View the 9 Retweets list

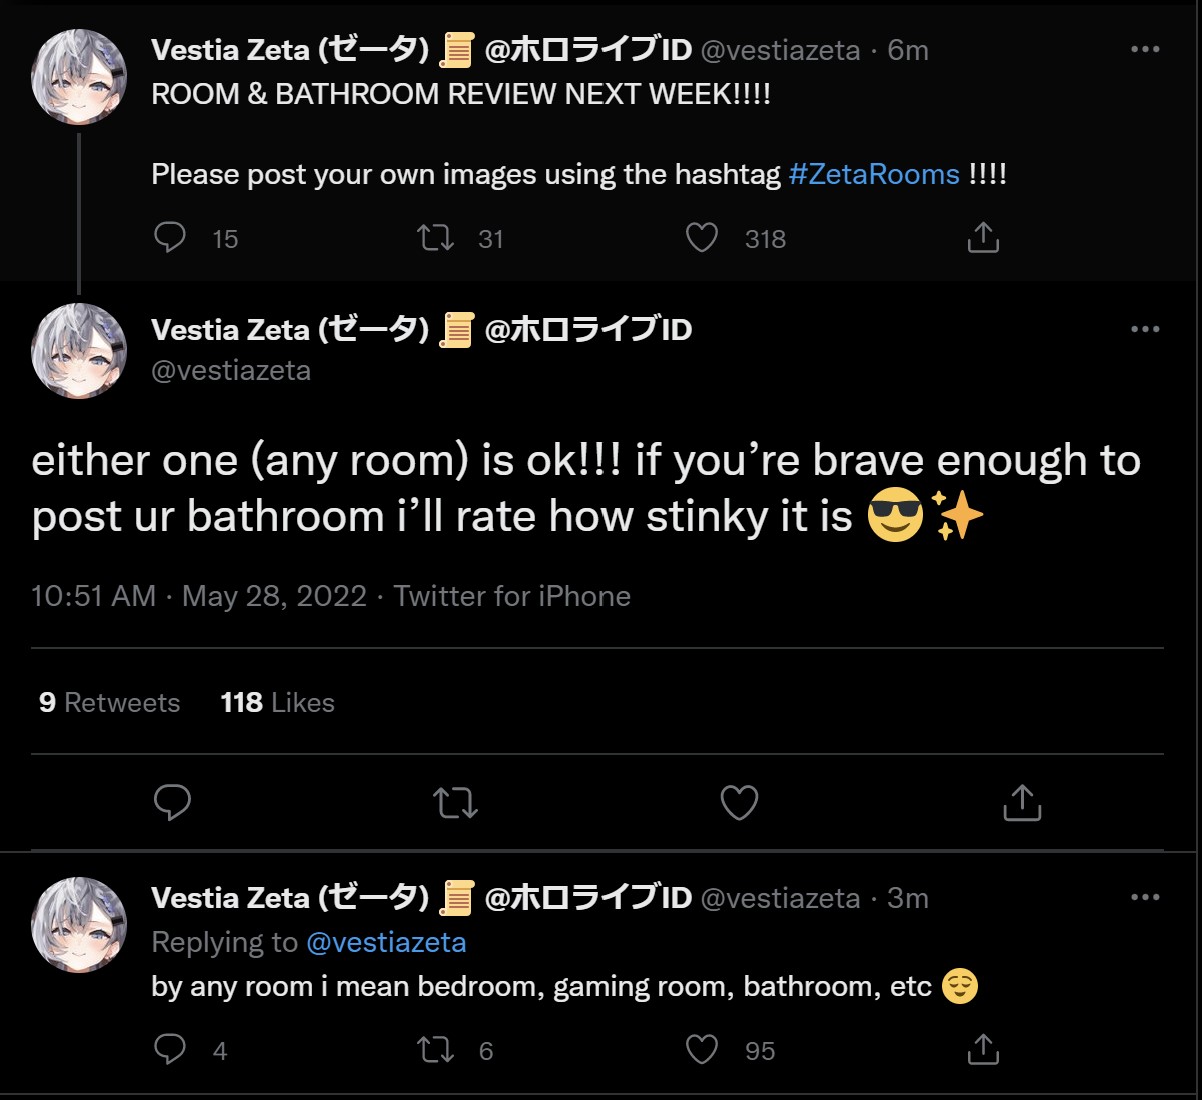click(109, 703)
